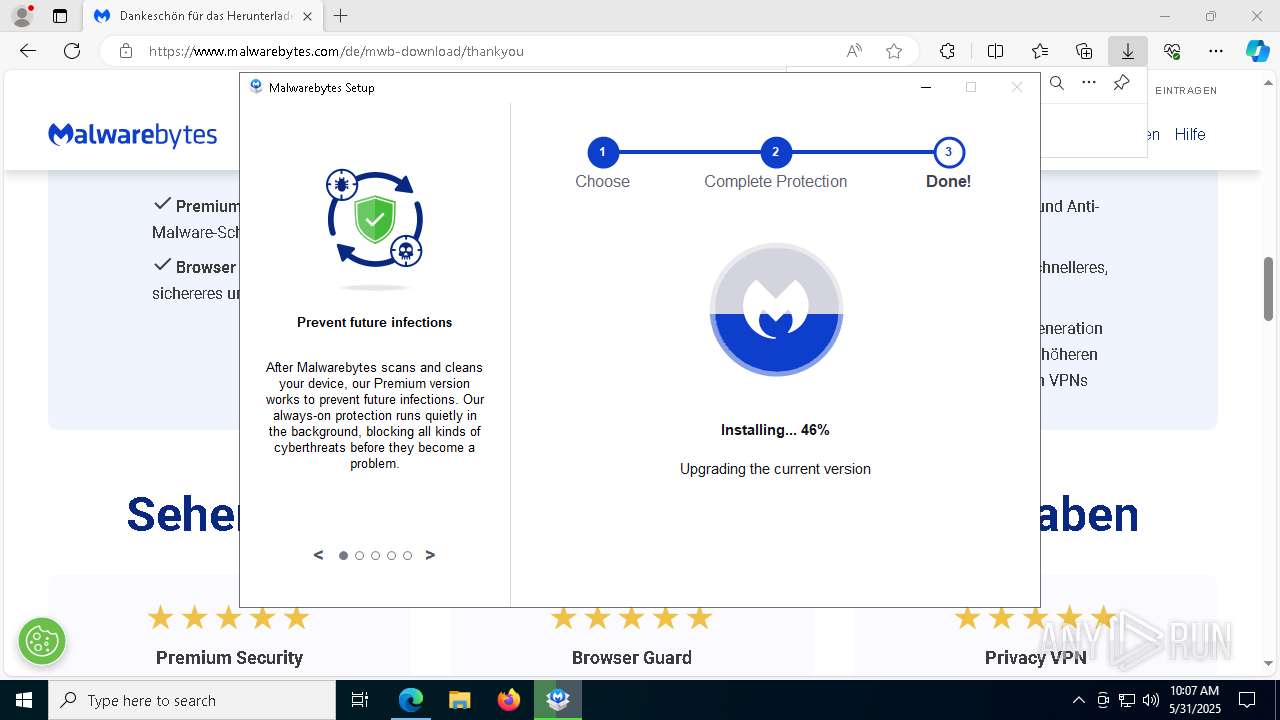The image size is (1280, 720).
Task: Click the Privacy VPN heading
Action: 1035,657
